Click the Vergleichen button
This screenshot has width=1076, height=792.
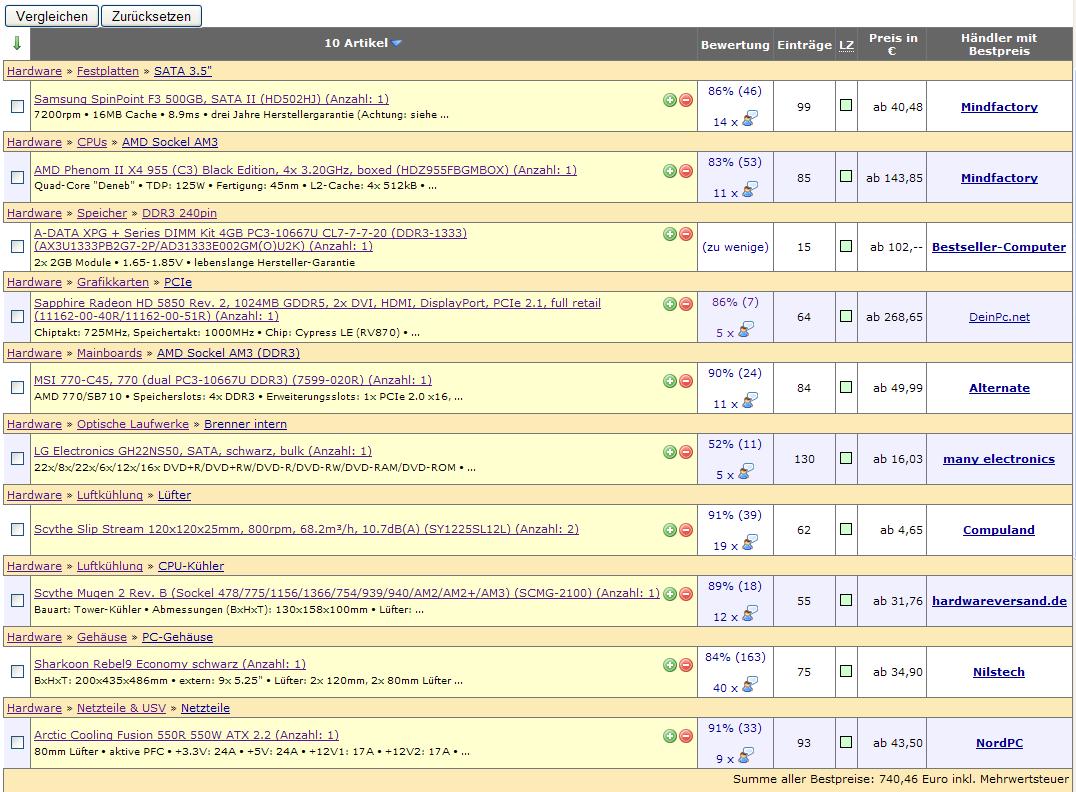(x=52, y=16)
